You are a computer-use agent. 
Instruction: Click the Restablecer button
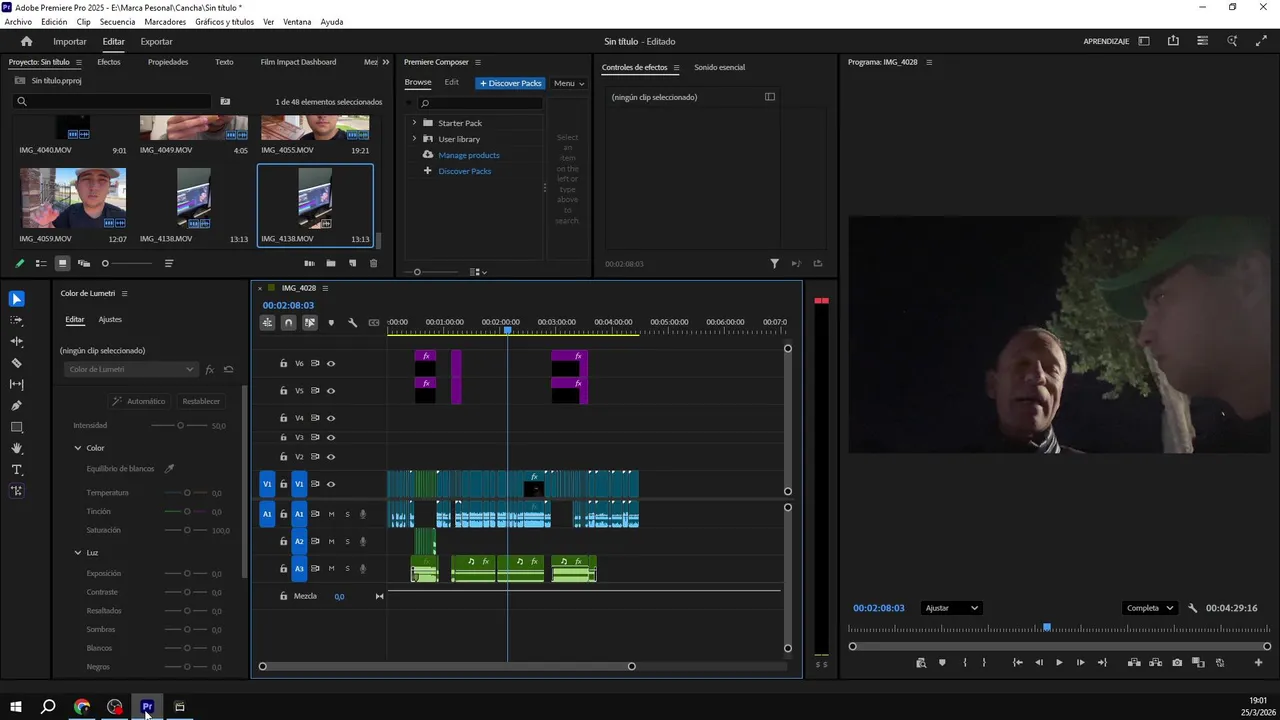click(x=201, y=401)
